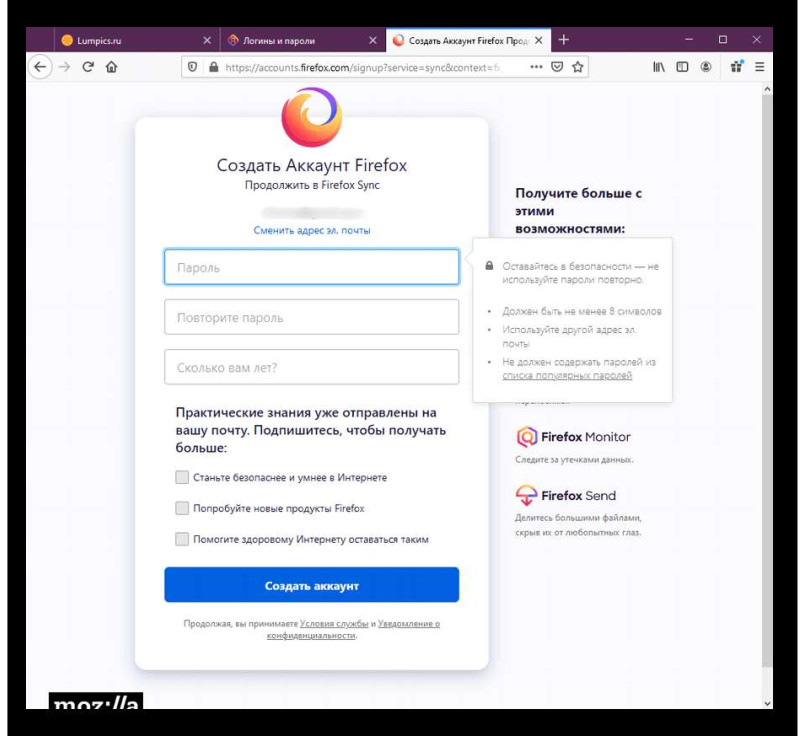Check Станьте безопаснее и умнее в Интернете

coord(182,477)
